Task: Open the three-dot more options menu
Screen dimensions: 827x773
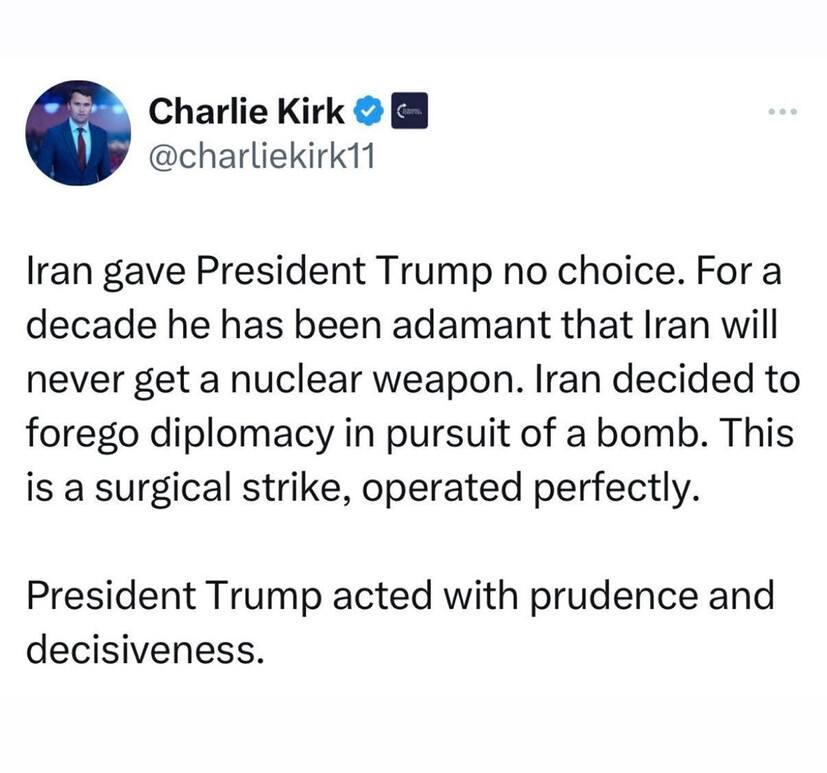Action: click(x=783, y=111)
